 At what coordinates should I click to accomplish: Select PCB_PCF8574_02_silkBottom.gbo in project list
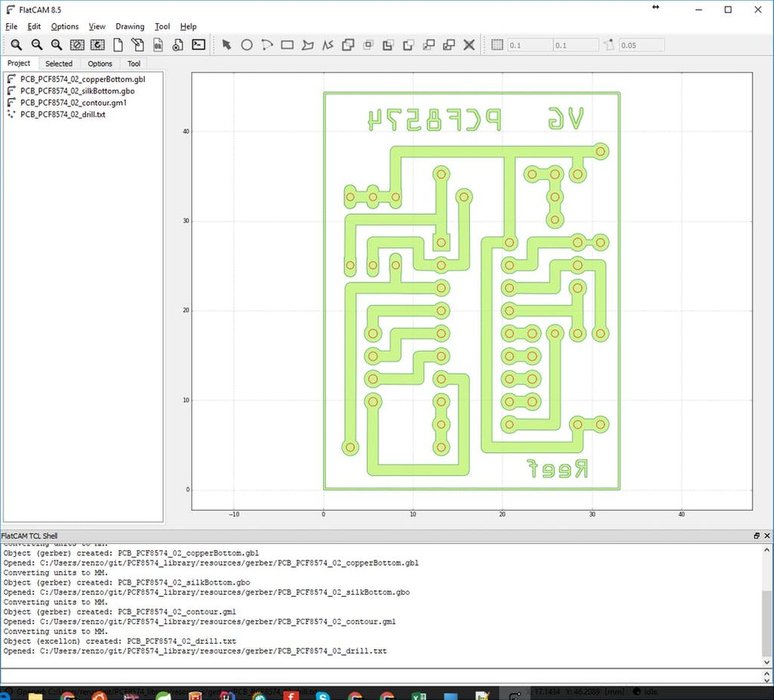[x=77, y=91]
